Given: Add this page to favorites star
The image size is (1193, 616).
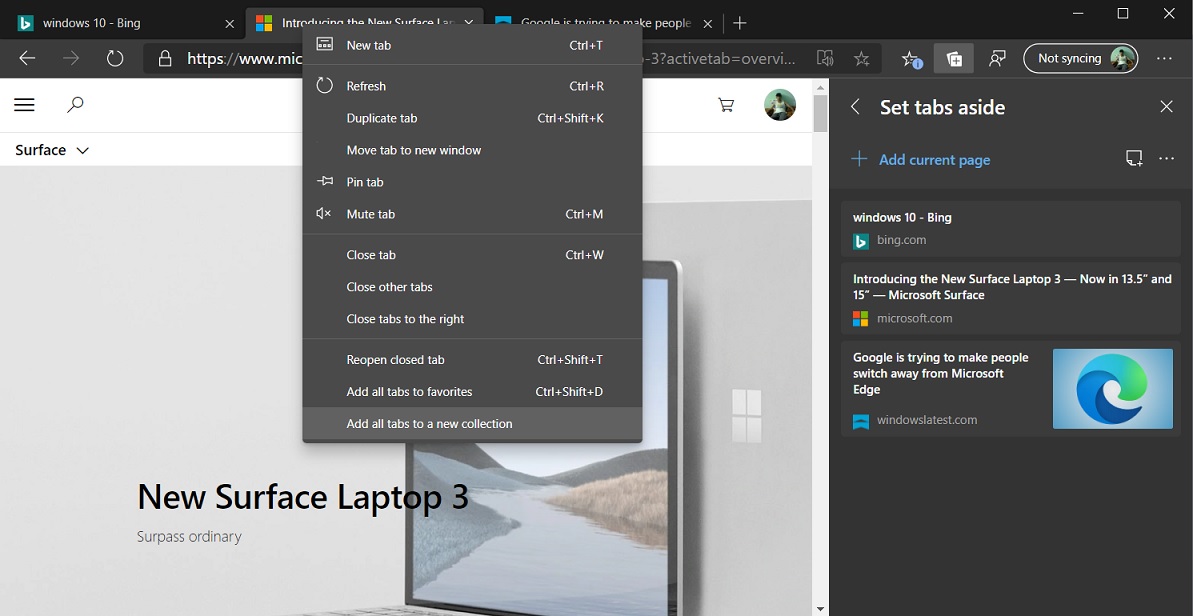Looking at the screenshot, I should 862,59.
